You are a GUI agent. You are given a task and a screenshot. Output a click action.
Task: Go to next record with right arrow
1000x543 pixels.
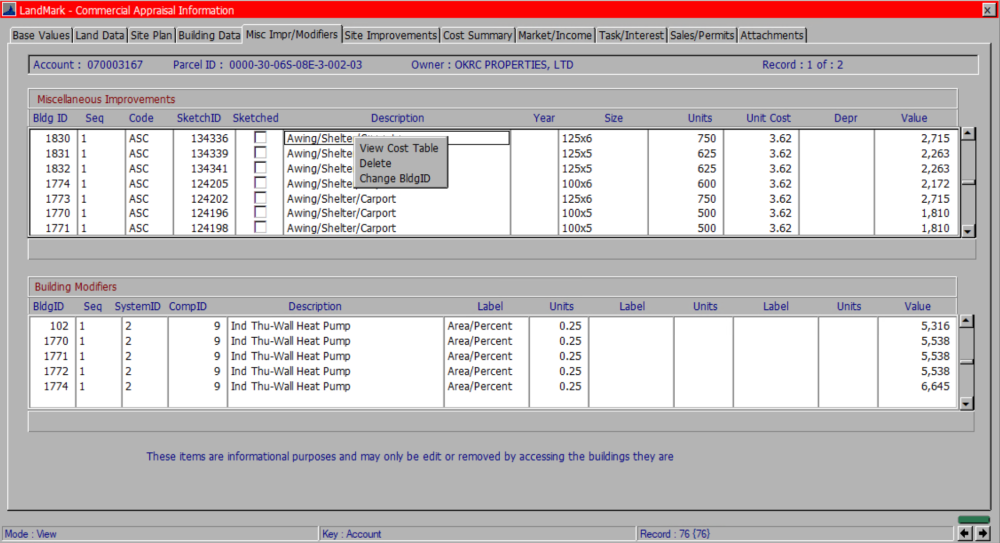tap(983, 533)
